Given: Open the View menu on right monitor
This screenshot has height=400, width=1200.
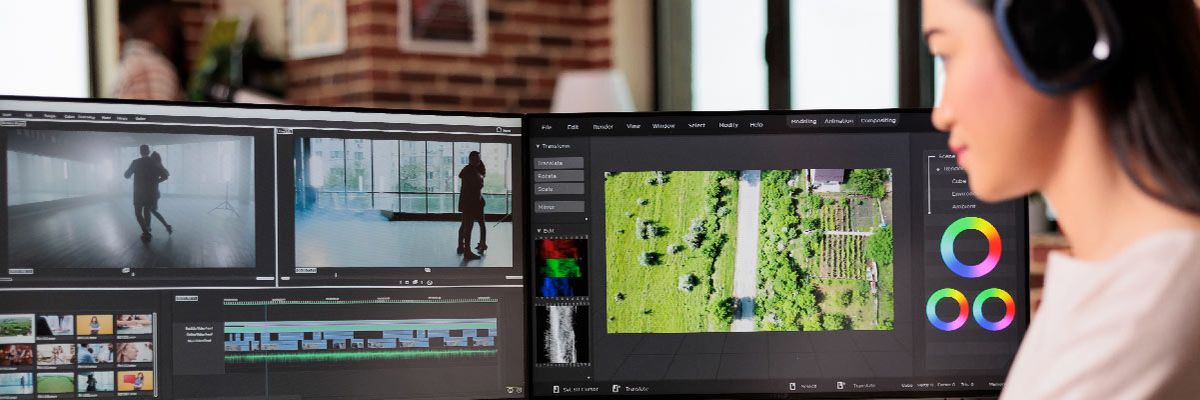Looking at the screenshot, I should [x=633, y=127].
